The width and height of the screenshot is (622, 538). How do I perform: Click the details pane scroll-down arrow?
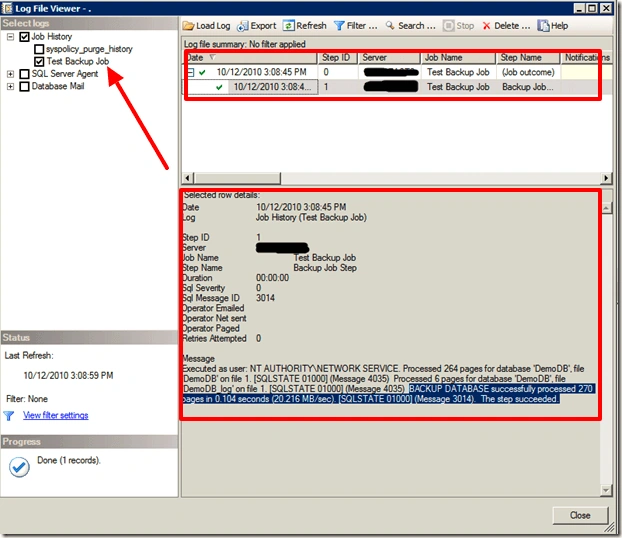tap(606, 491)
